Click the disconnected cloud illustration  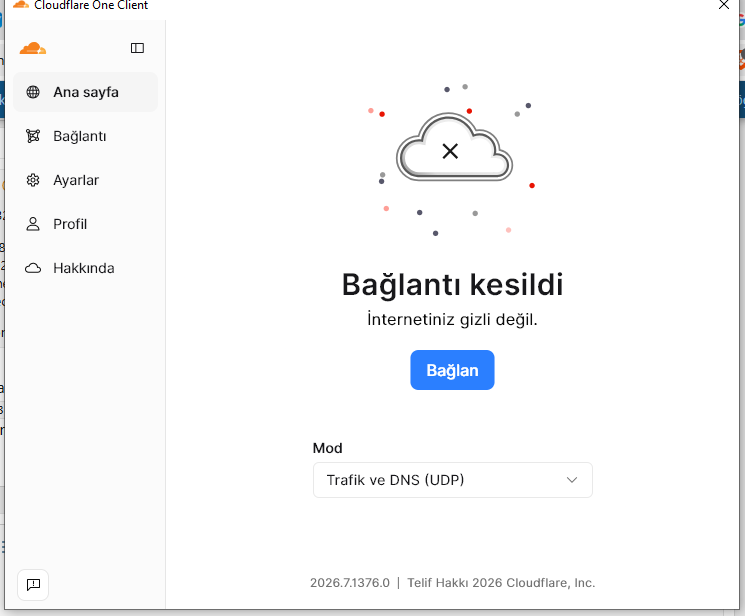pos(454,147)
